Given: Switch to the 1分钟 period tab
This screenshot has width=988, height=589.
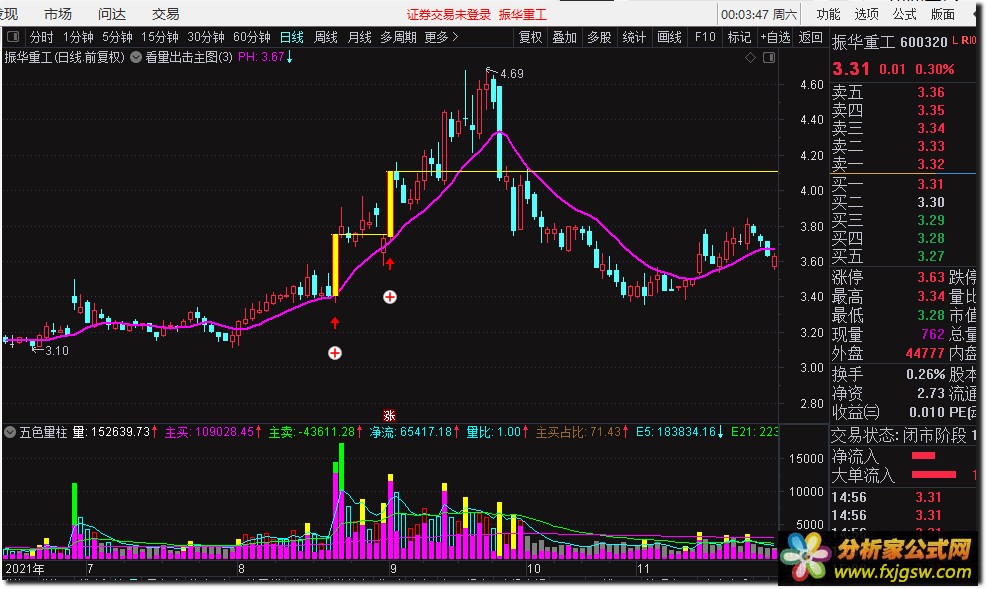Looking at the screenshot, I should [78, 37].
